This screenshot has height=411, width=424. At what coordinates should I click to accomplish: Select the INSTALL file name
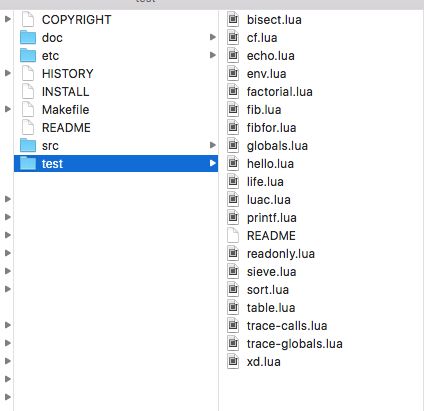(x=66, y=92)
